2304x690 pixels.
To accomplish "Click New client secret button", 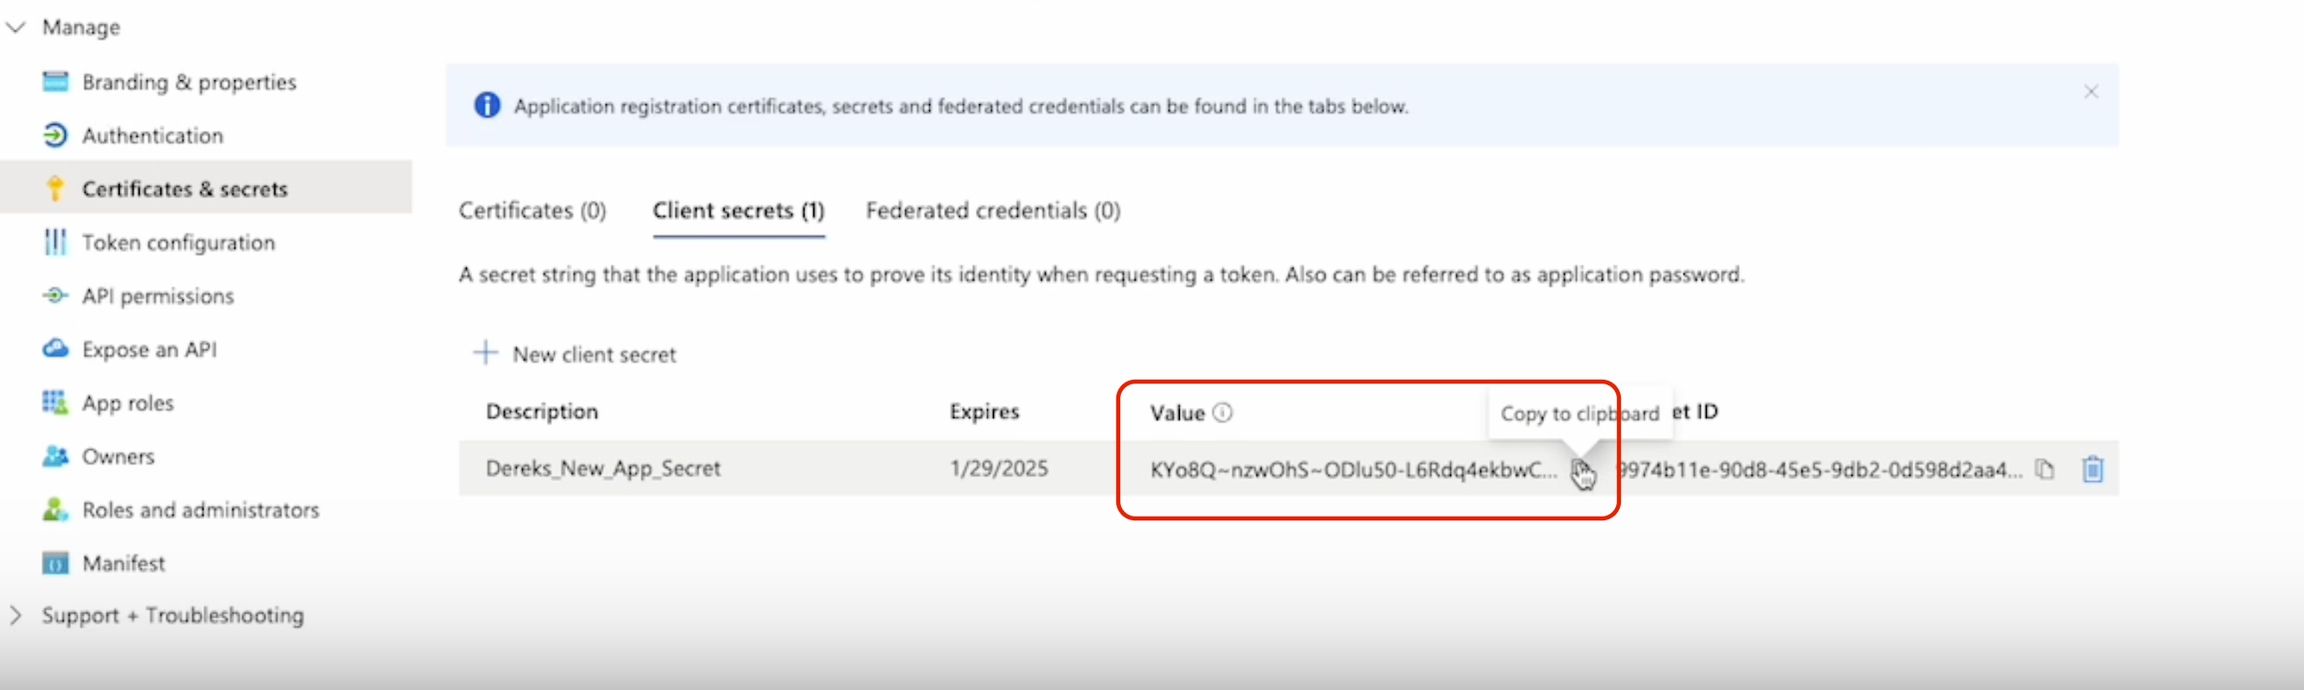I will click(576, 354).
